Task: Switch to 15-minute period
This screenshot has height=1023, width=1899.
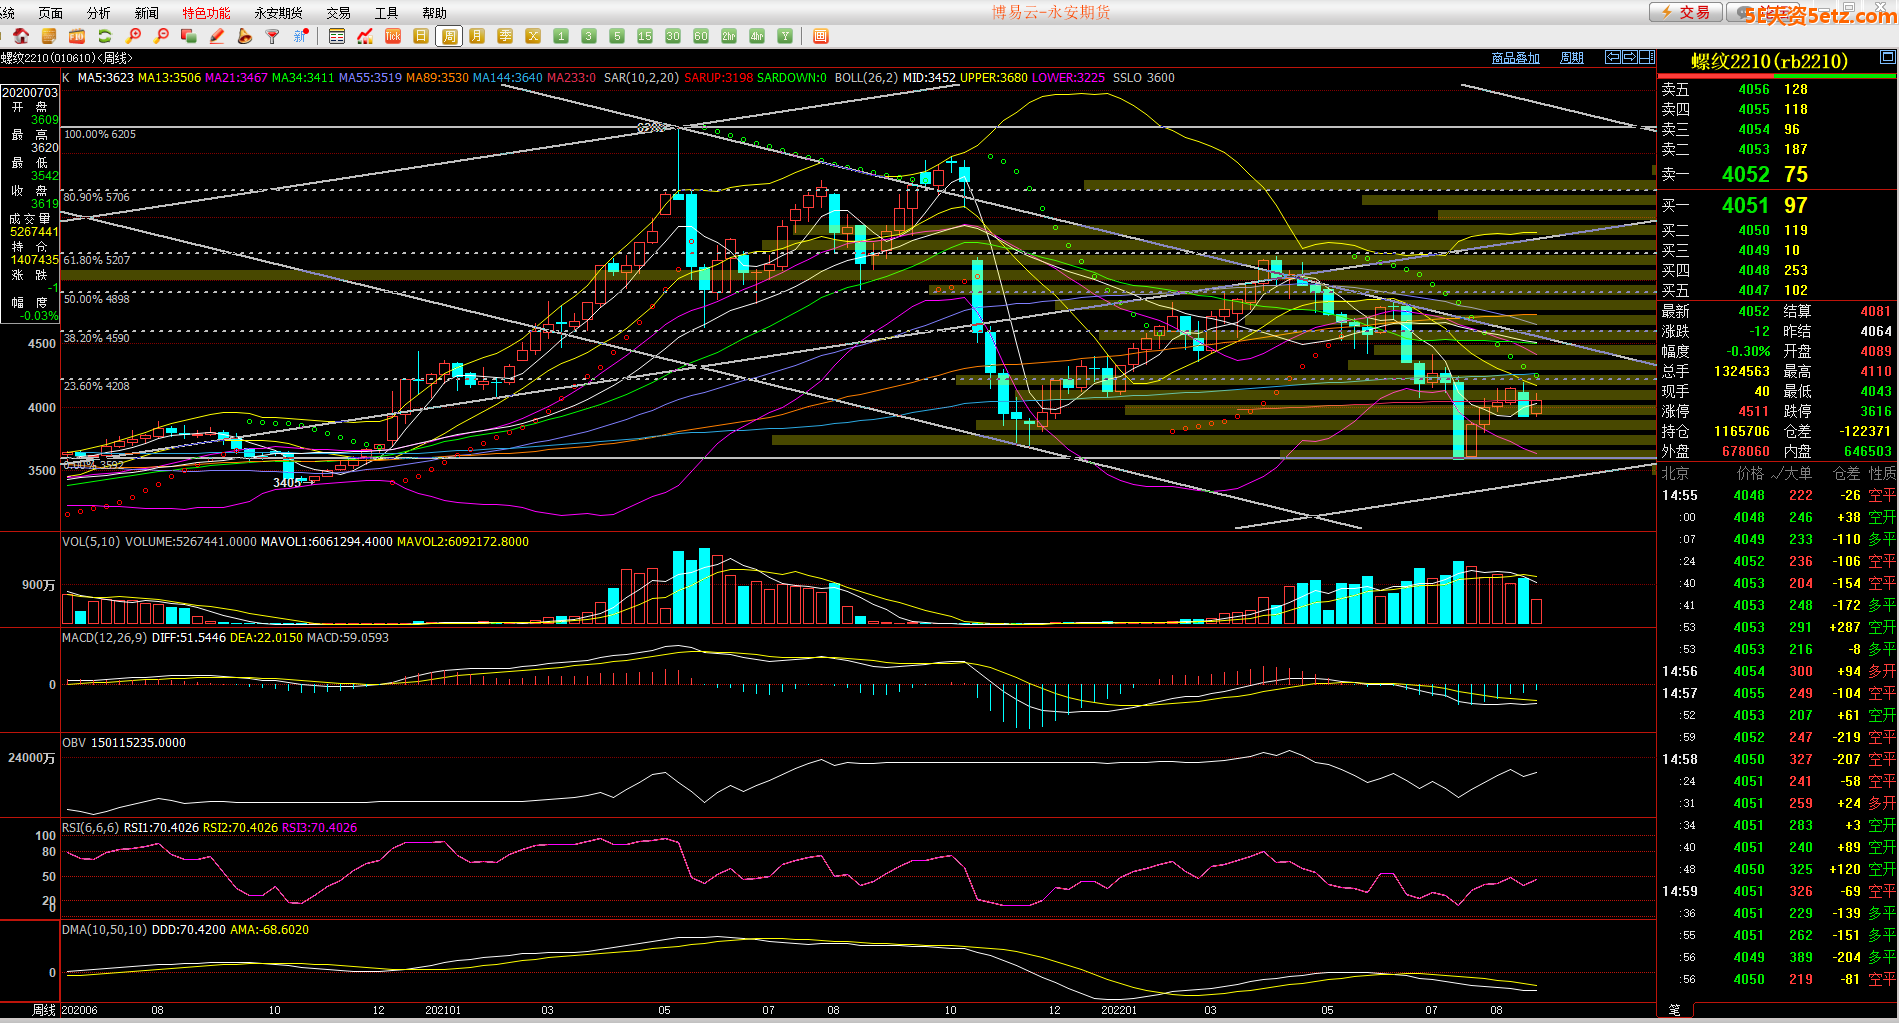Action: pyautogui.click(x=645, y=36)
